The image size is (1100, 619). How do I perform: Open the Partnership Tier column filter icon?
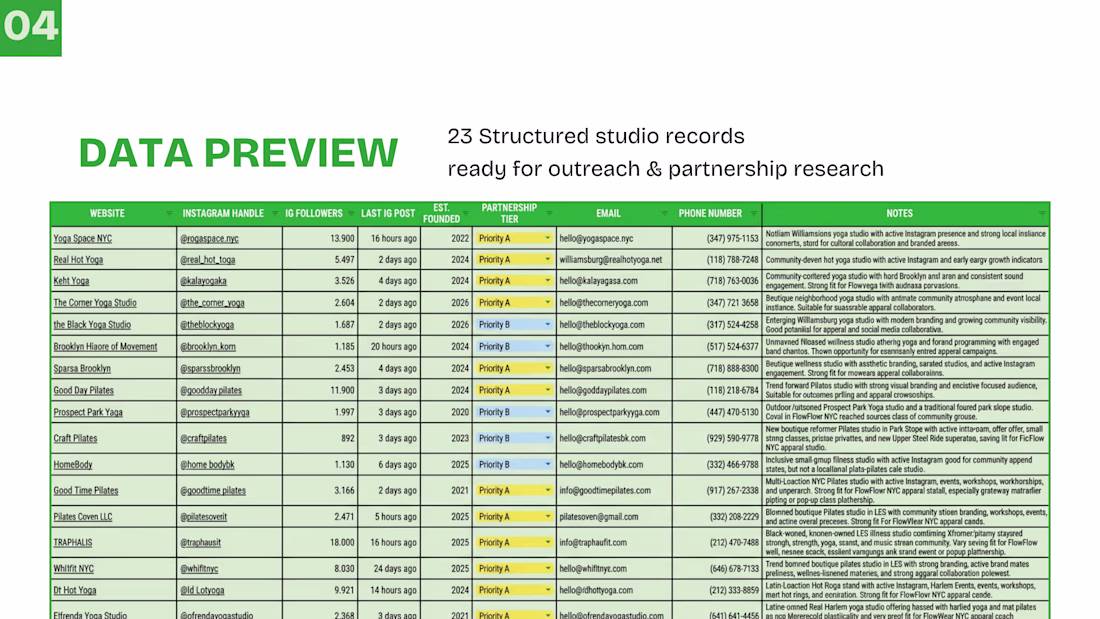549,213
